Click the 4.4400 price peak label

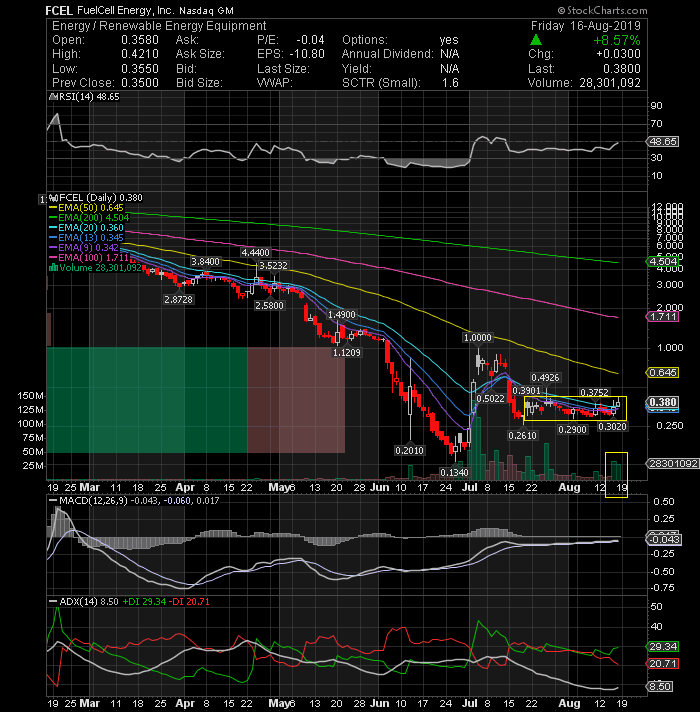point(256,252)
